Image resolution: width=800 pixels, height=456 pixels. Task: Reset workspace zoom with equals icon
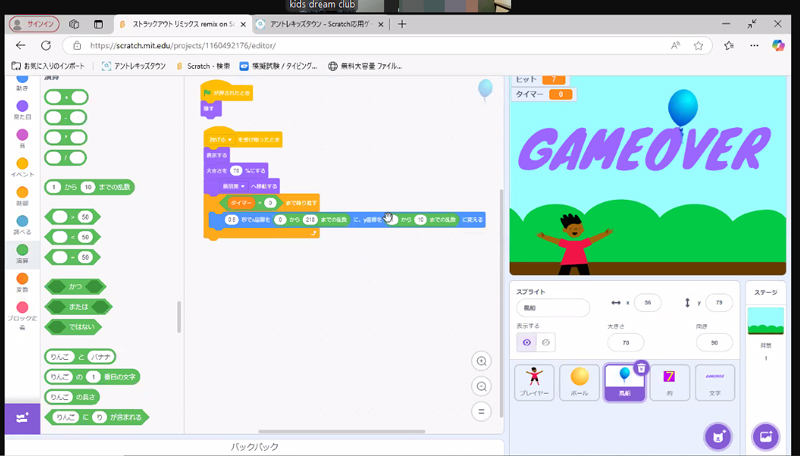[x=481, y=411]
